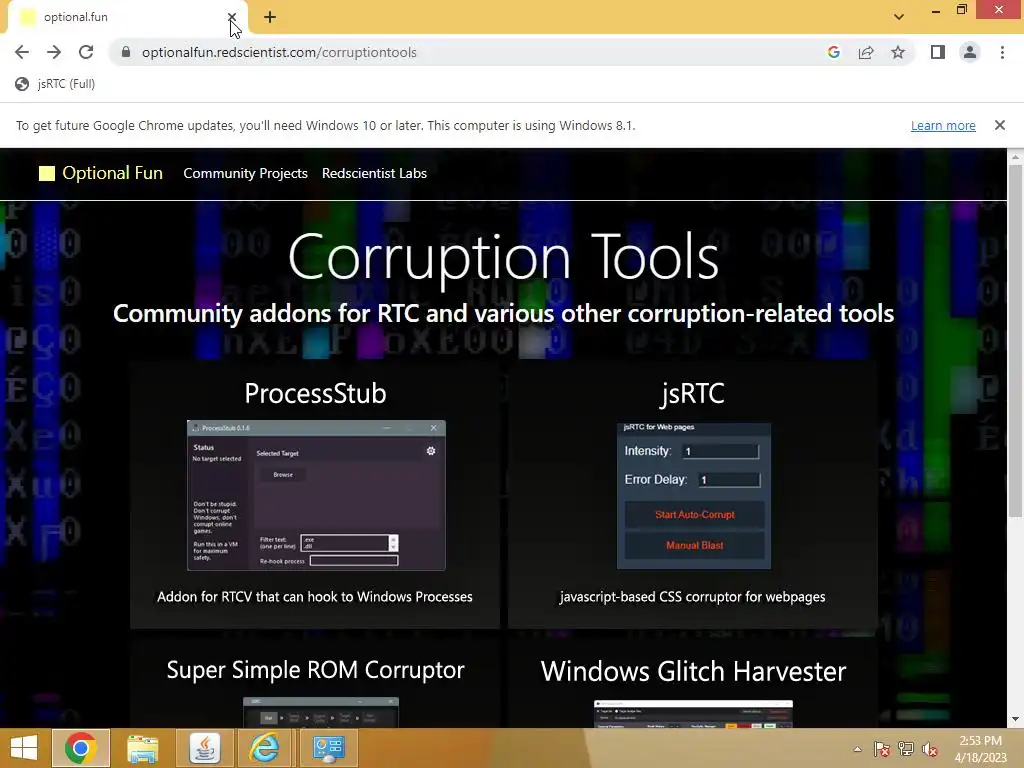Open the taskbar clock and date
The height and width of the screenshot is (768, 1024).
[x=981, y=749]
